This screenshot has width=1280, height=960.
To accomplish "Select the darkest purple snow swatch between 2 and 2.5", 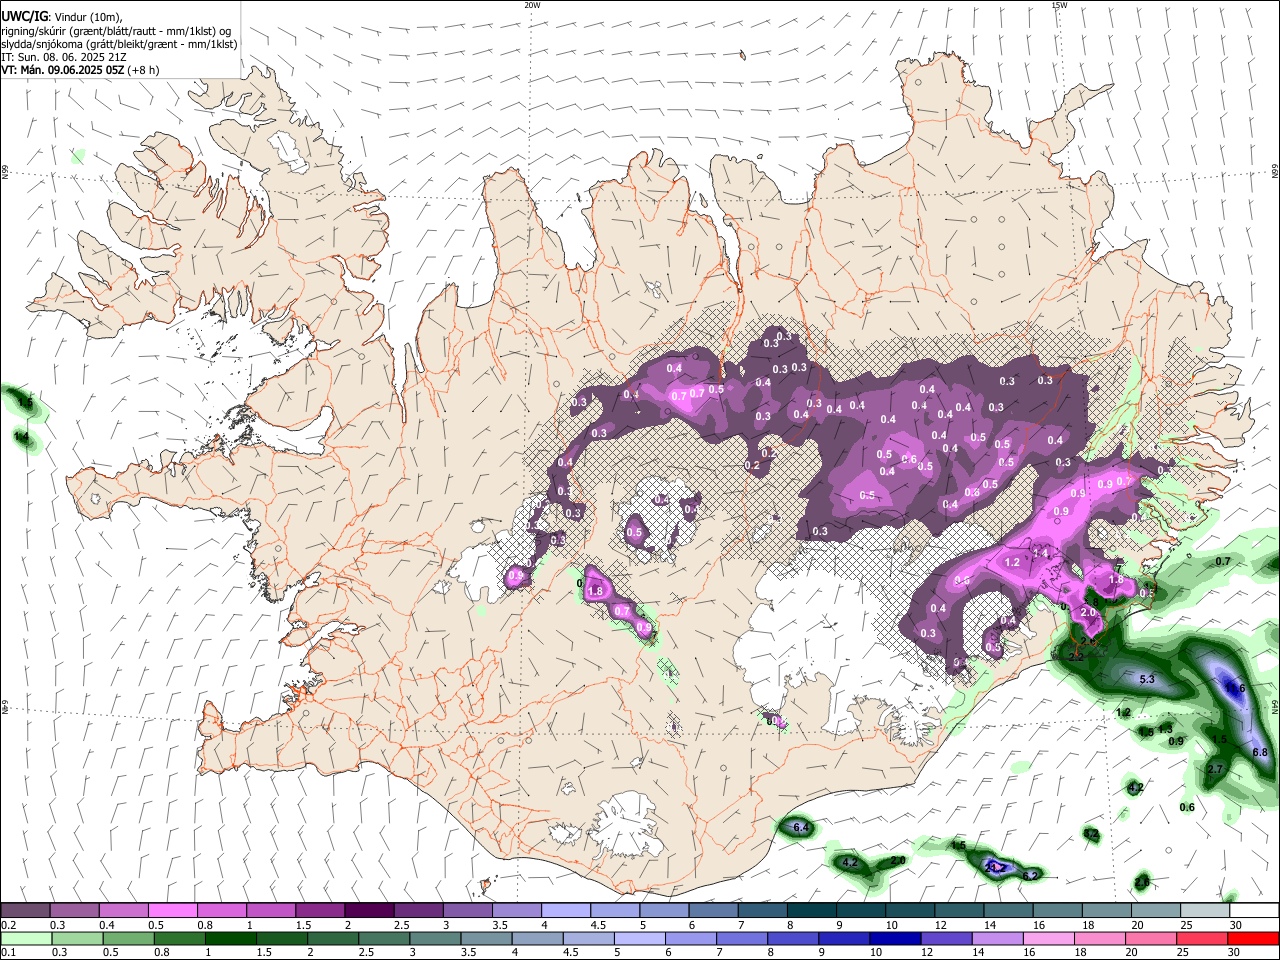I will point(369,910).
